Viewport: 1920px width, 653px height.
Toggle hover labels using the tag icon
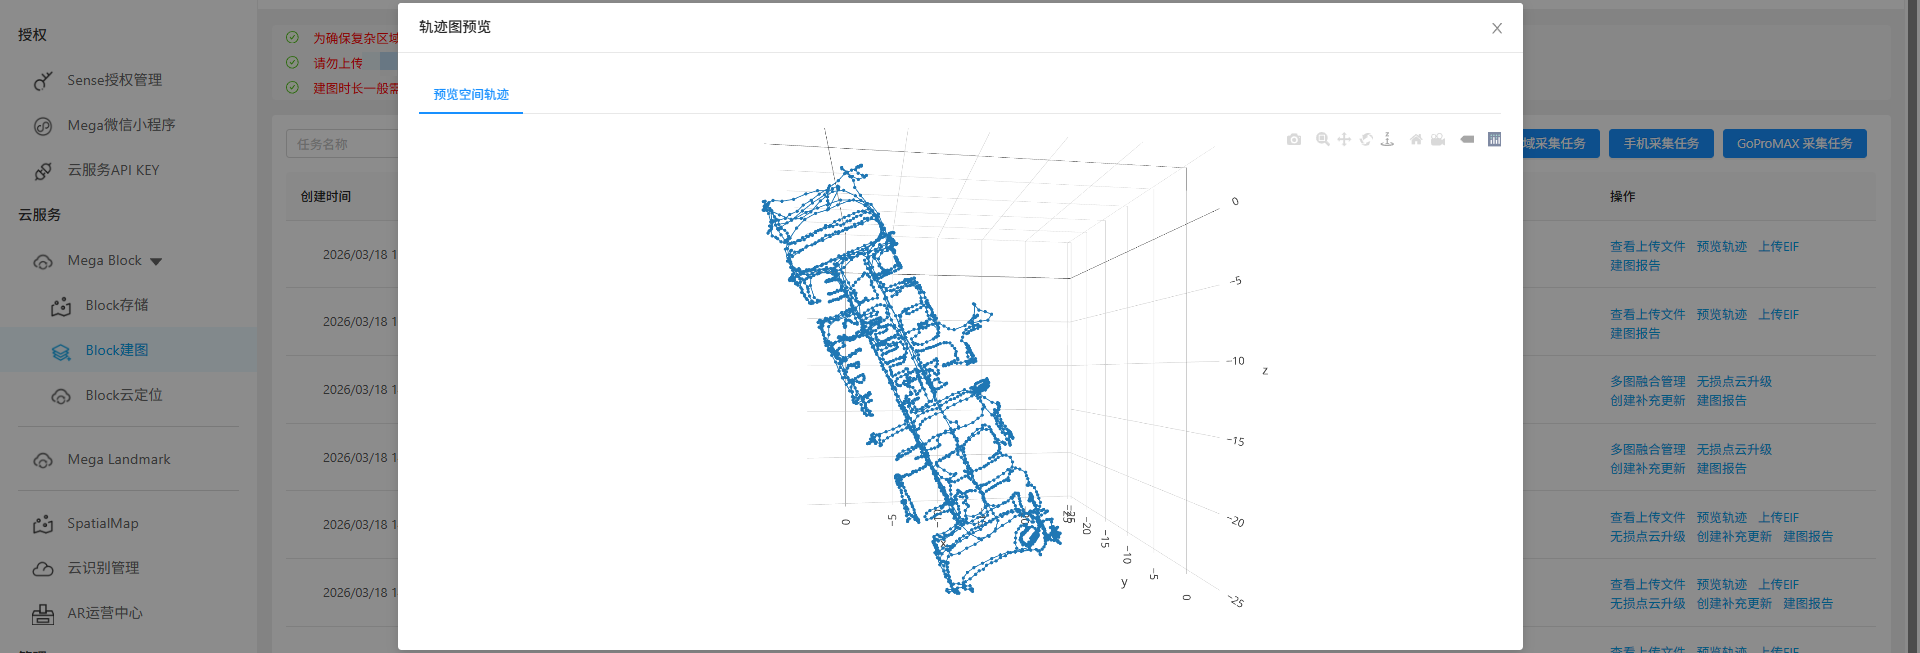[1467, 140]
